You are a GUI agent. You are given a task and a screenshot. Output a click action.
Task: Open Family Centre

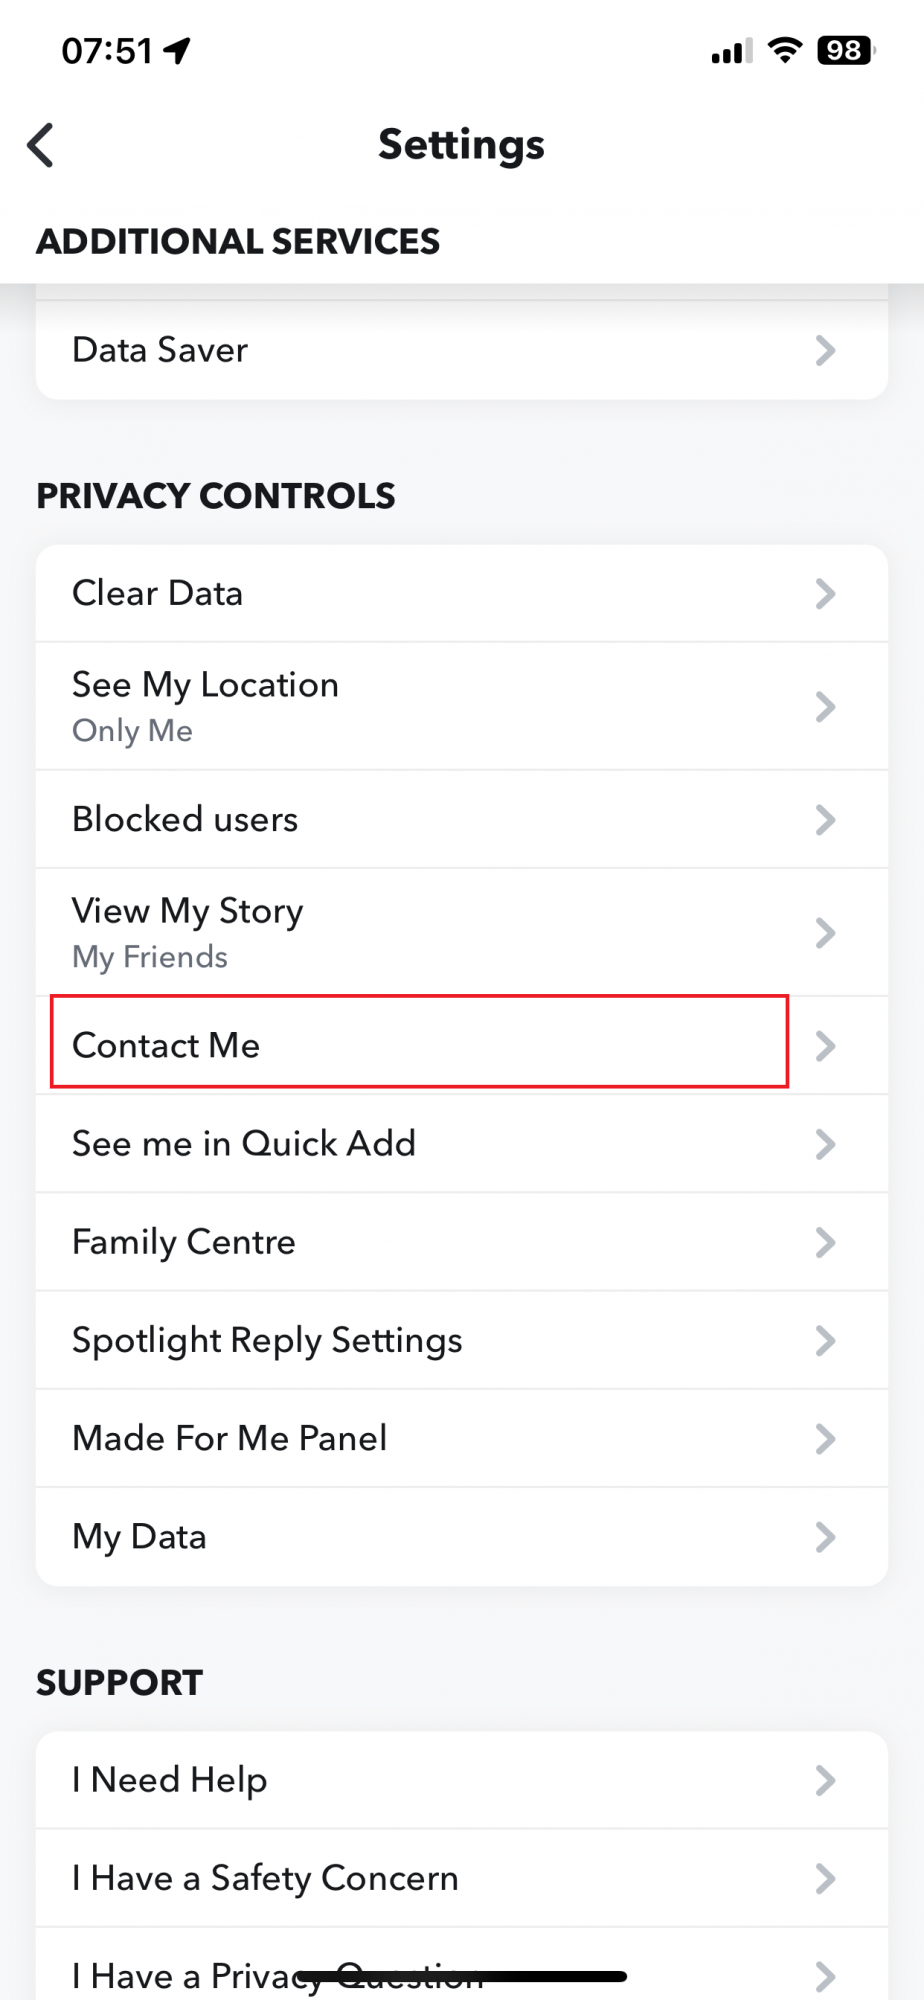(x=462, y=1242)
